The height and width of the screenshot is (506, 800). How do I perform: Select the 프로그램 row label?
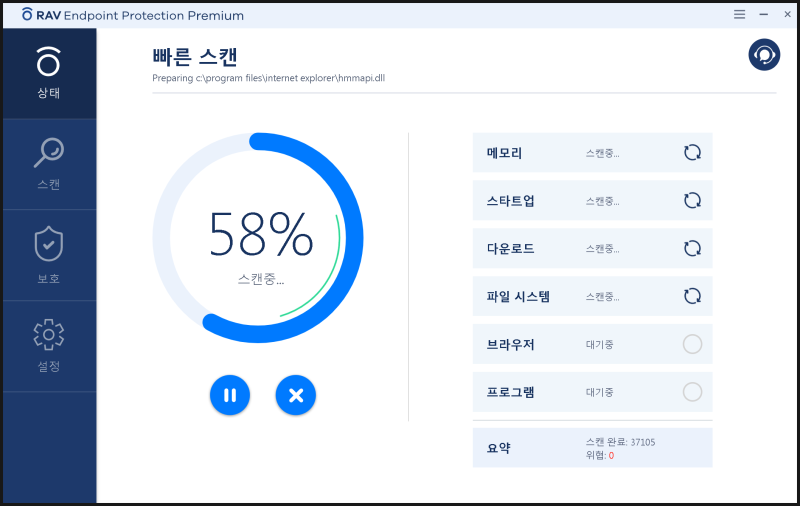[510, 393]
